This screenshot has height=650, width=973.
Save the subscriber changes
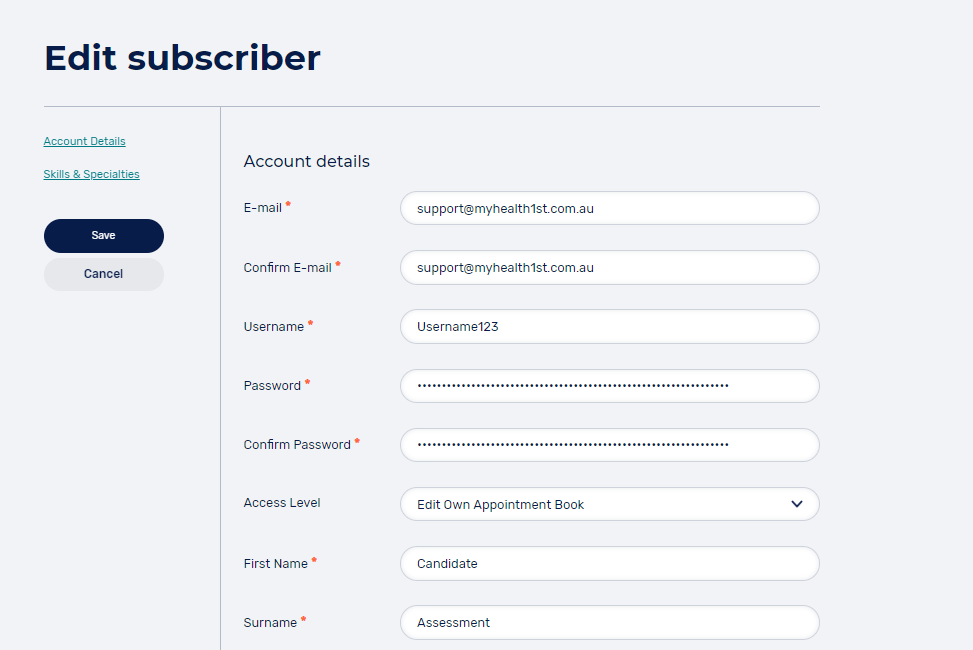click(x=104, y=236)
